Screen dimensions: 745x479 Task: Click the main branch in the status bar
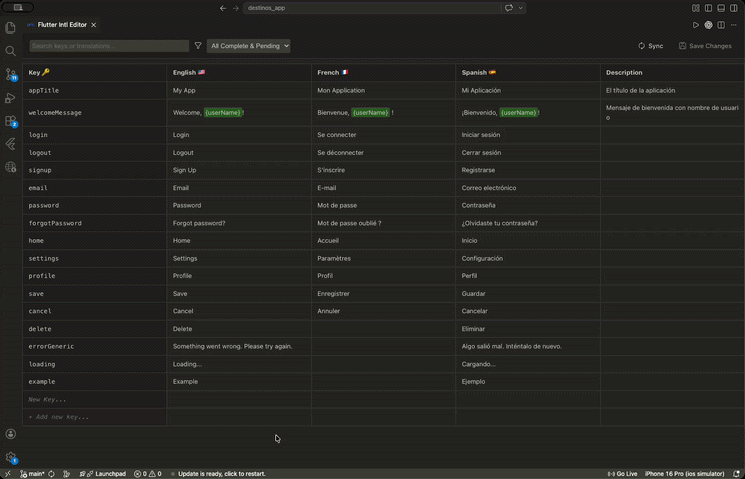33,474
